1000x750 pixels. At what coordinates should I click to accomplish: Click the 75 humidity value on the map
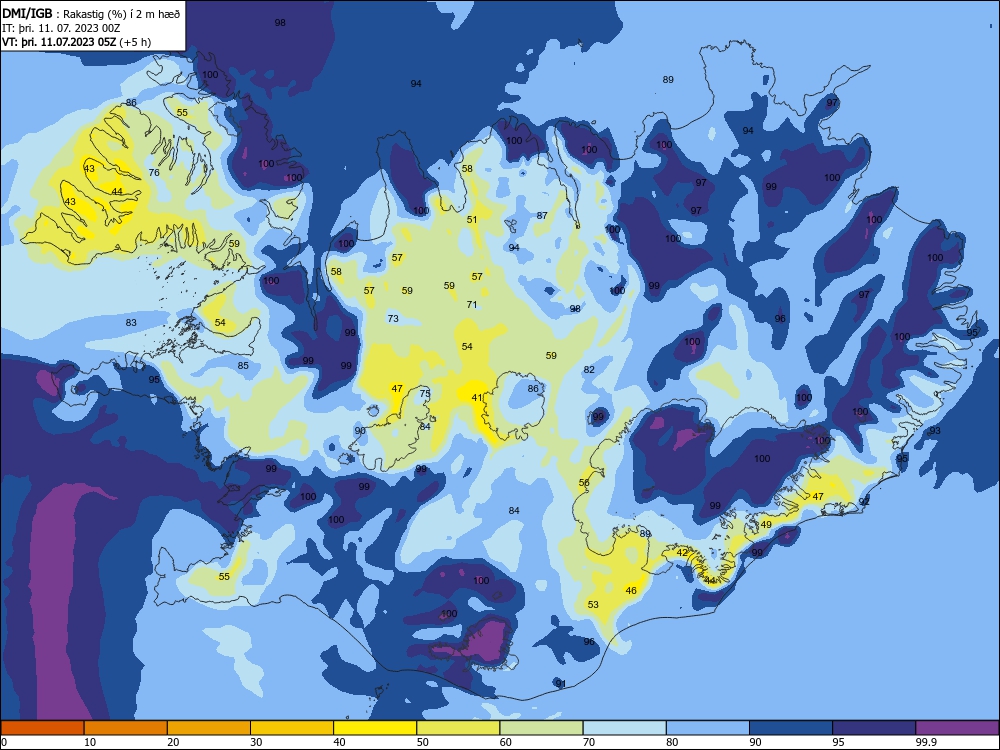425,394
